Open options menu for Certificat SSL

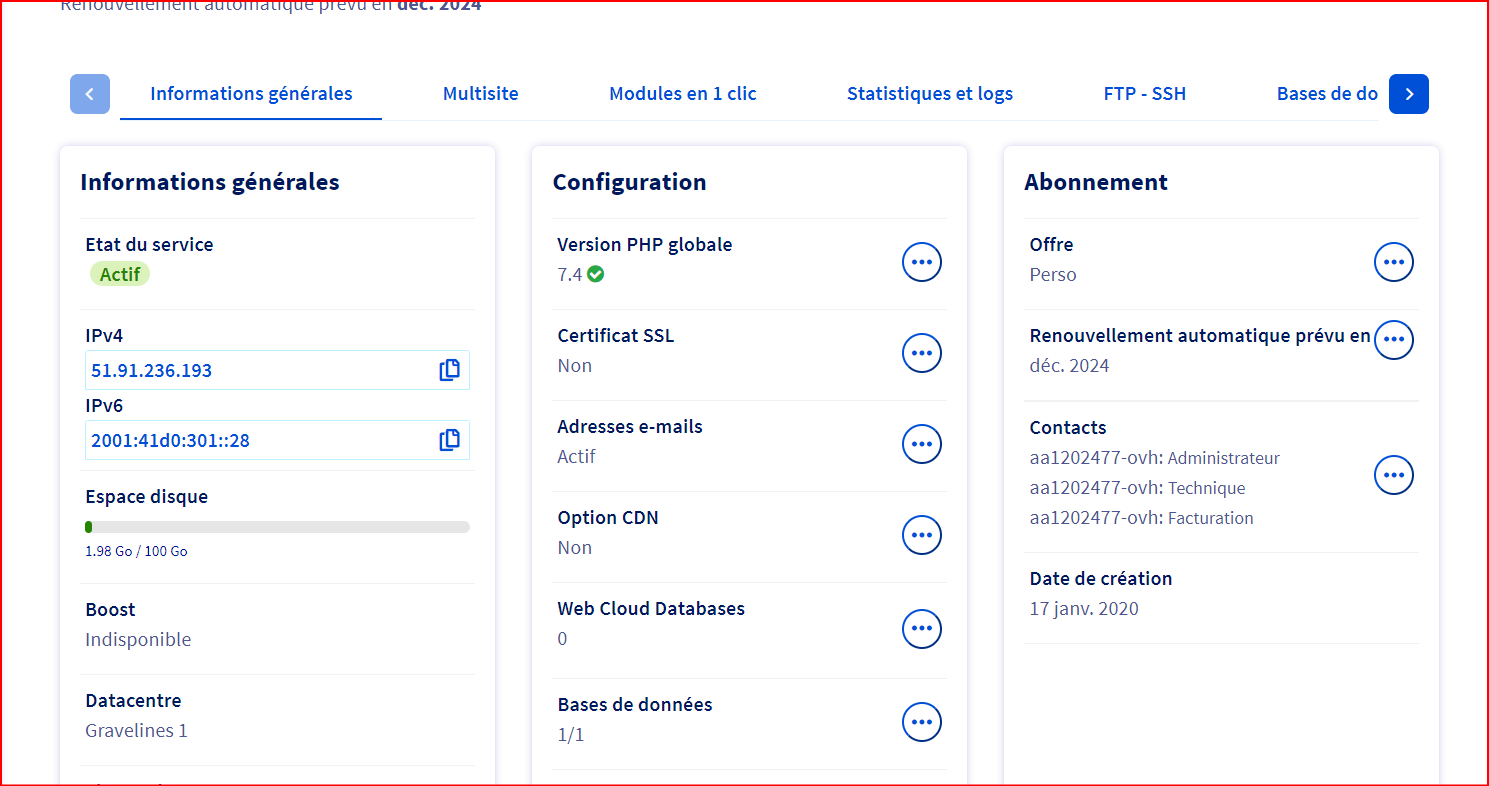922,353
